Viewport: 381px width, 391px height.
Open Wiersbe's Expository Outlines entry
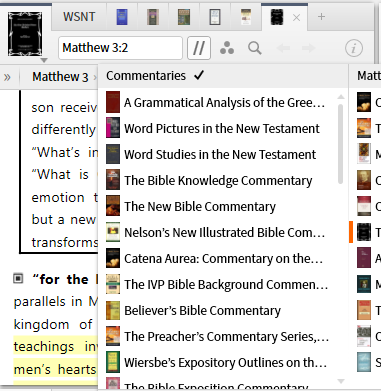[225, 363]
